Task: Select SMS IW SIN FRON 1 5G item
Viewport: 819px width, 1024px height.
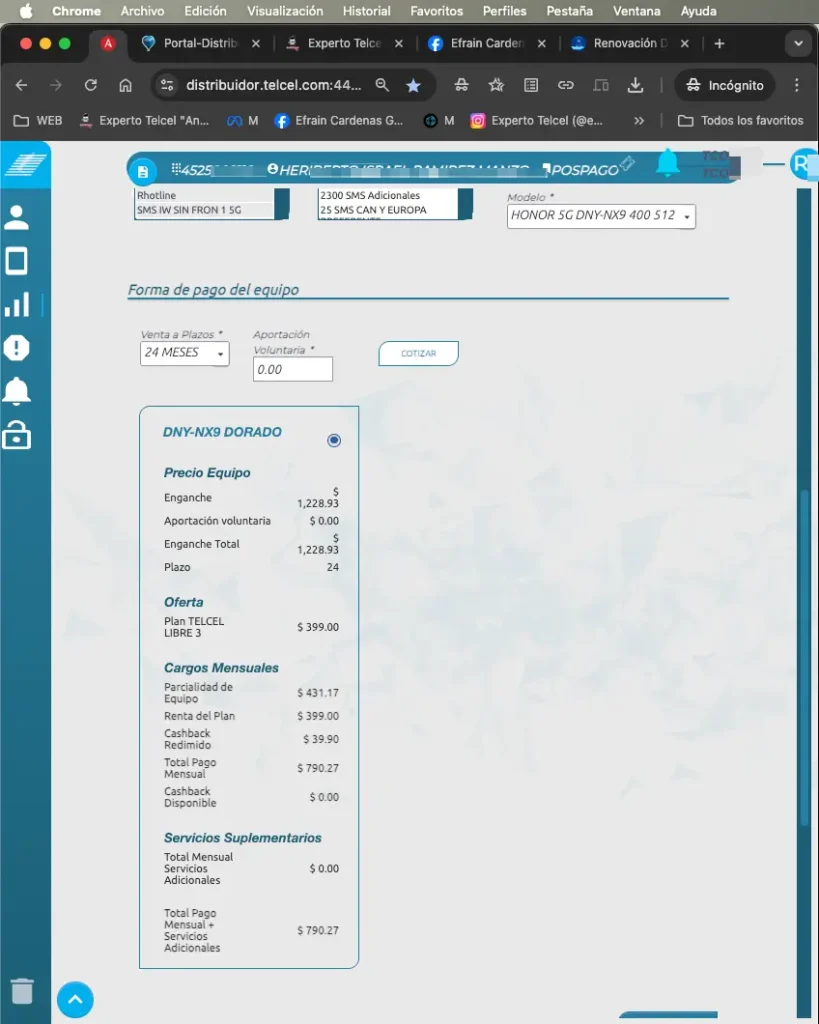Action: 205,210
